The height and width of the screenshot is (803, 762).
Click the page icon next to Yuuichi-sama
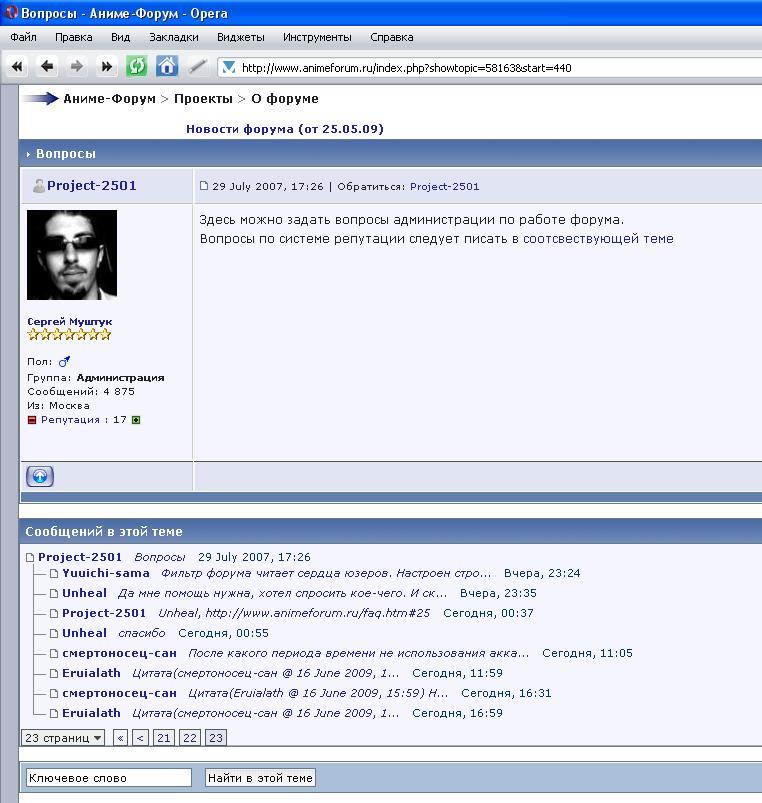pyautogui.click(x=54, y=574)
